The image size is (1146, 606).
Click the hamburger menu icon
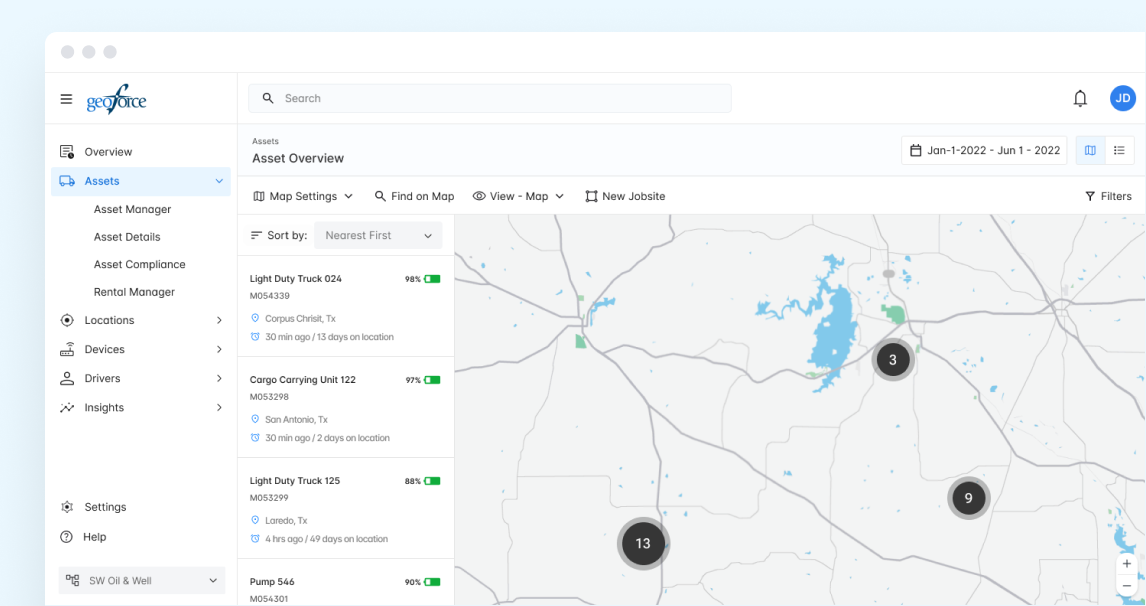(66, 99)
